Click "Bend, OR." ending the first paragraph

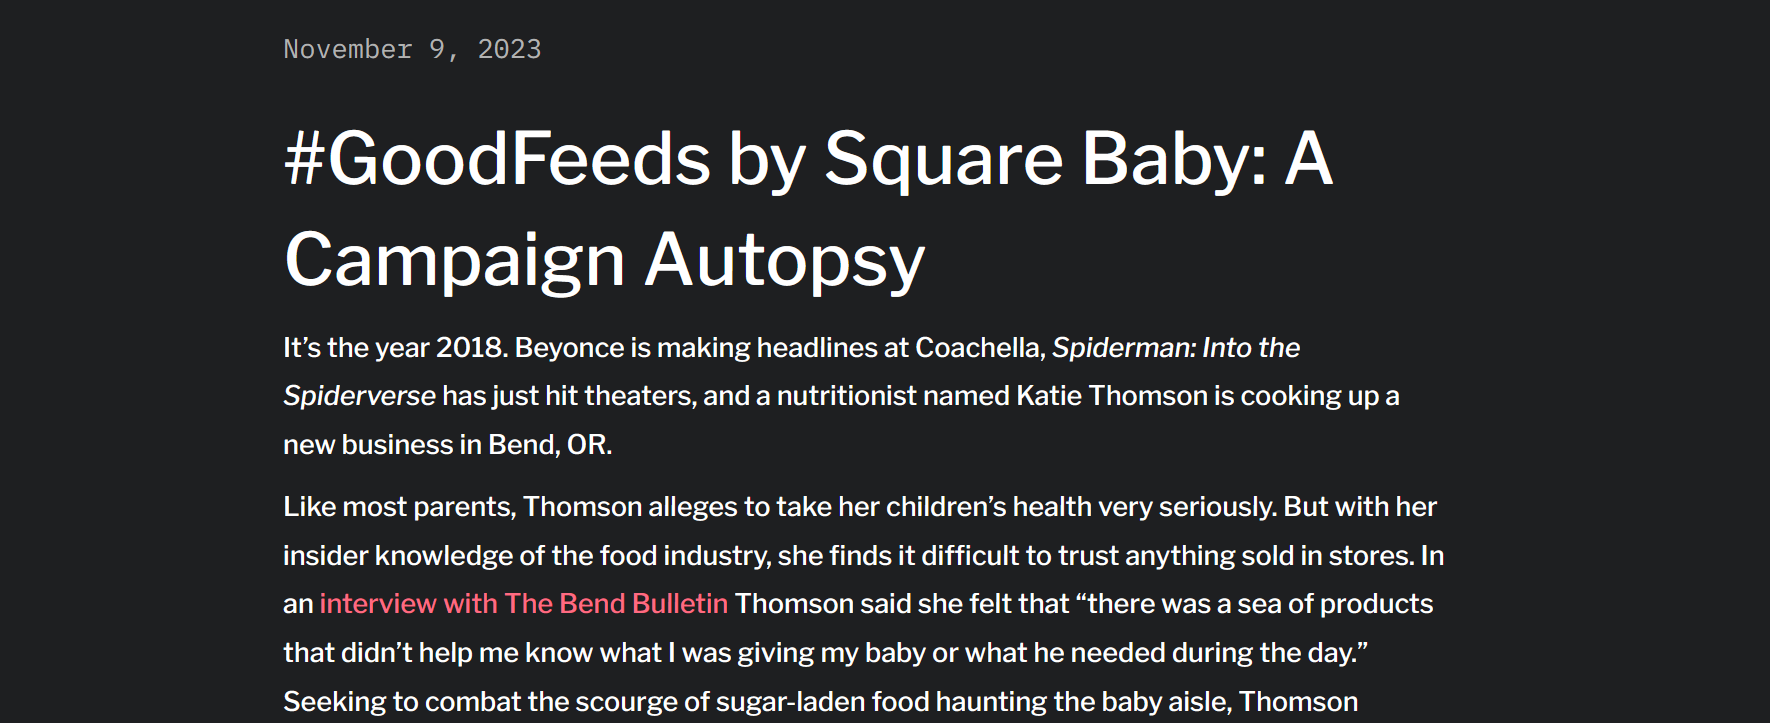(549, 445)
